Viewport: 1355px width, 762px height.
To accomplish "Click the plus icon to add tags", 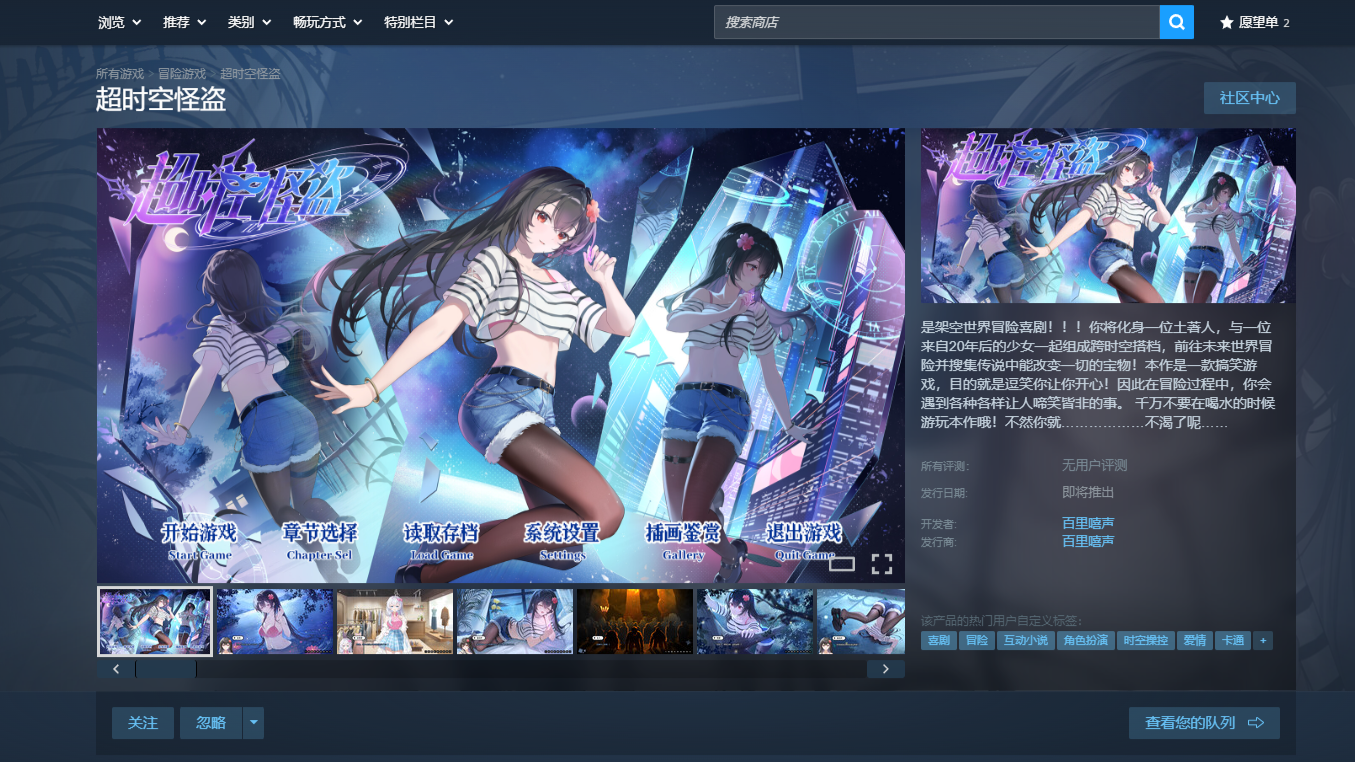I will (x=1262, y=641).
